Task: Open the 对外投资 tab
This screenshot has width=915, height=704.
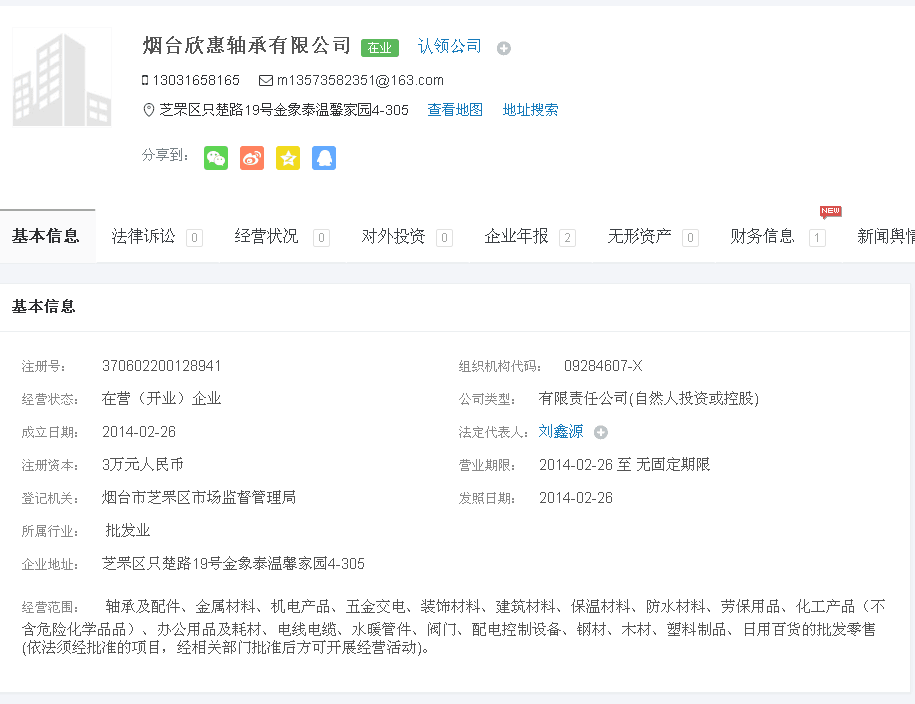Action: point(393,237)
